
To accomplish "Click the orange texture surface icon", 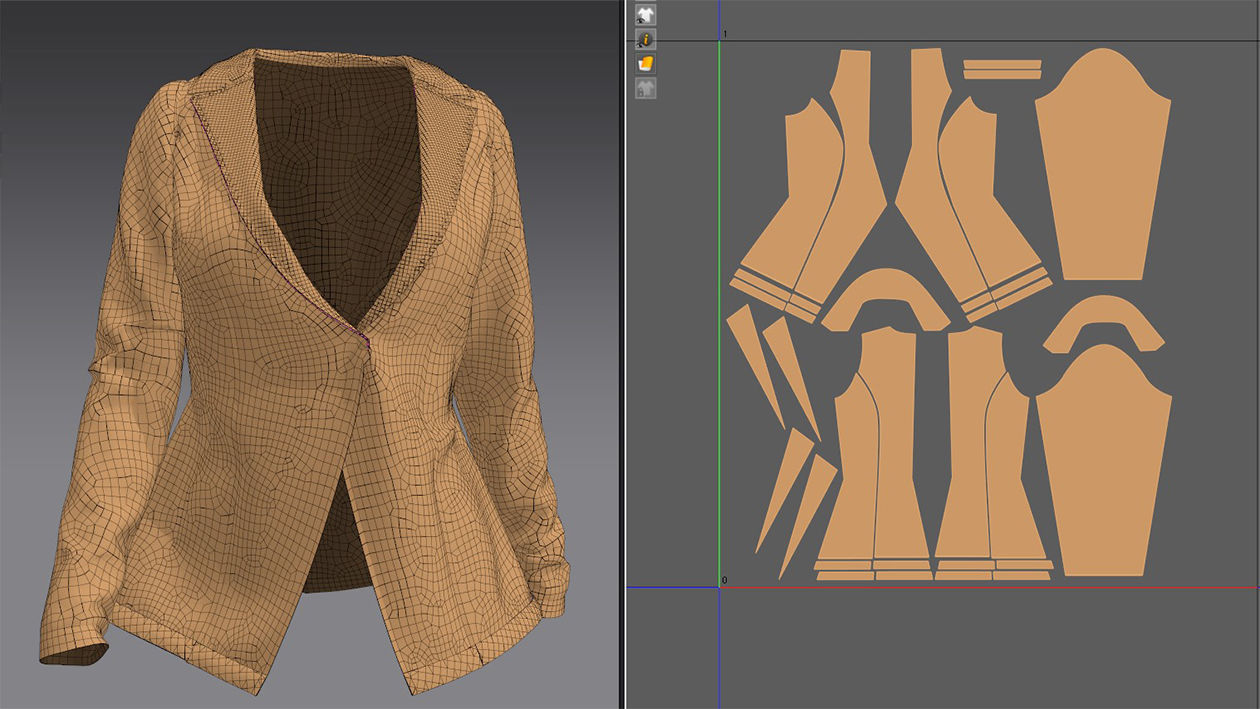I will pos(646,64).
